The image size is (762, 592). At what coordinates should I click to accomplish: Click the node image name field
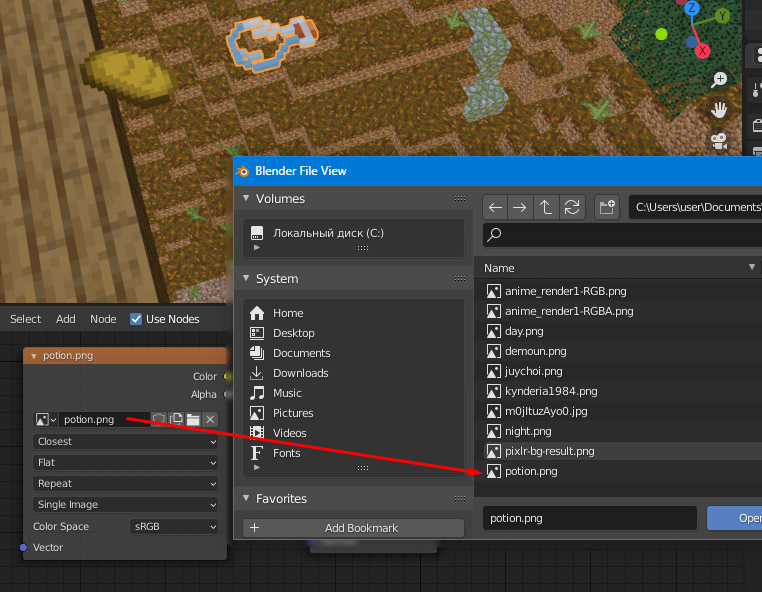[x=104, y=419]
